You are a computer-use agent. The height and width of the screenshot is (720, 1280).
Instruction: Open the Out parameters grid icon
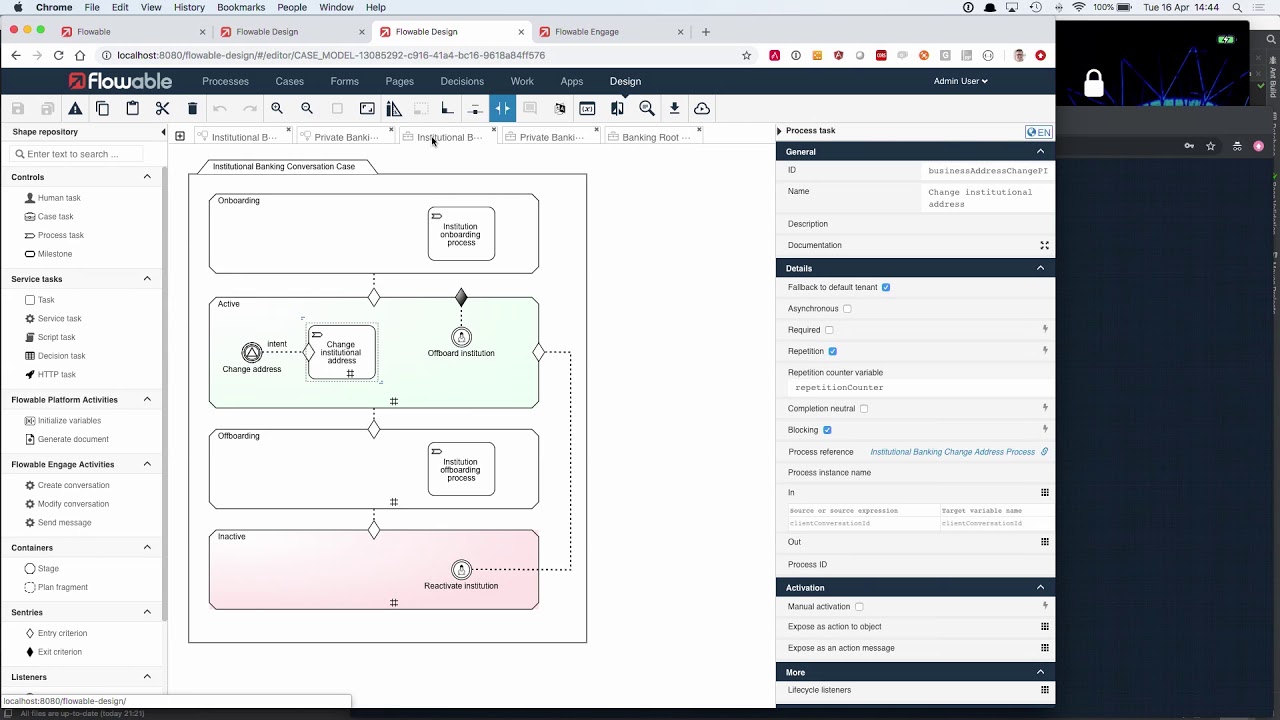pos(1045,542)
